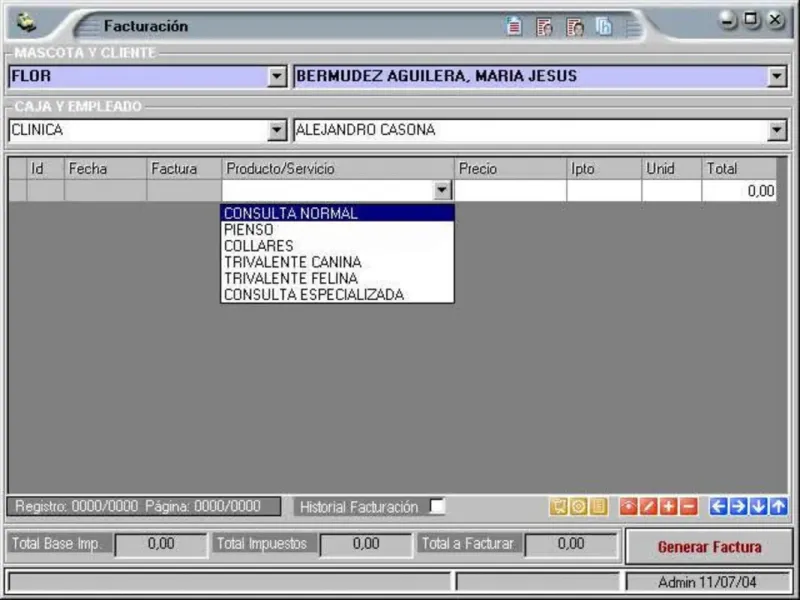
Task: Click the red eye view-record icon
Action: pos(629,507)
